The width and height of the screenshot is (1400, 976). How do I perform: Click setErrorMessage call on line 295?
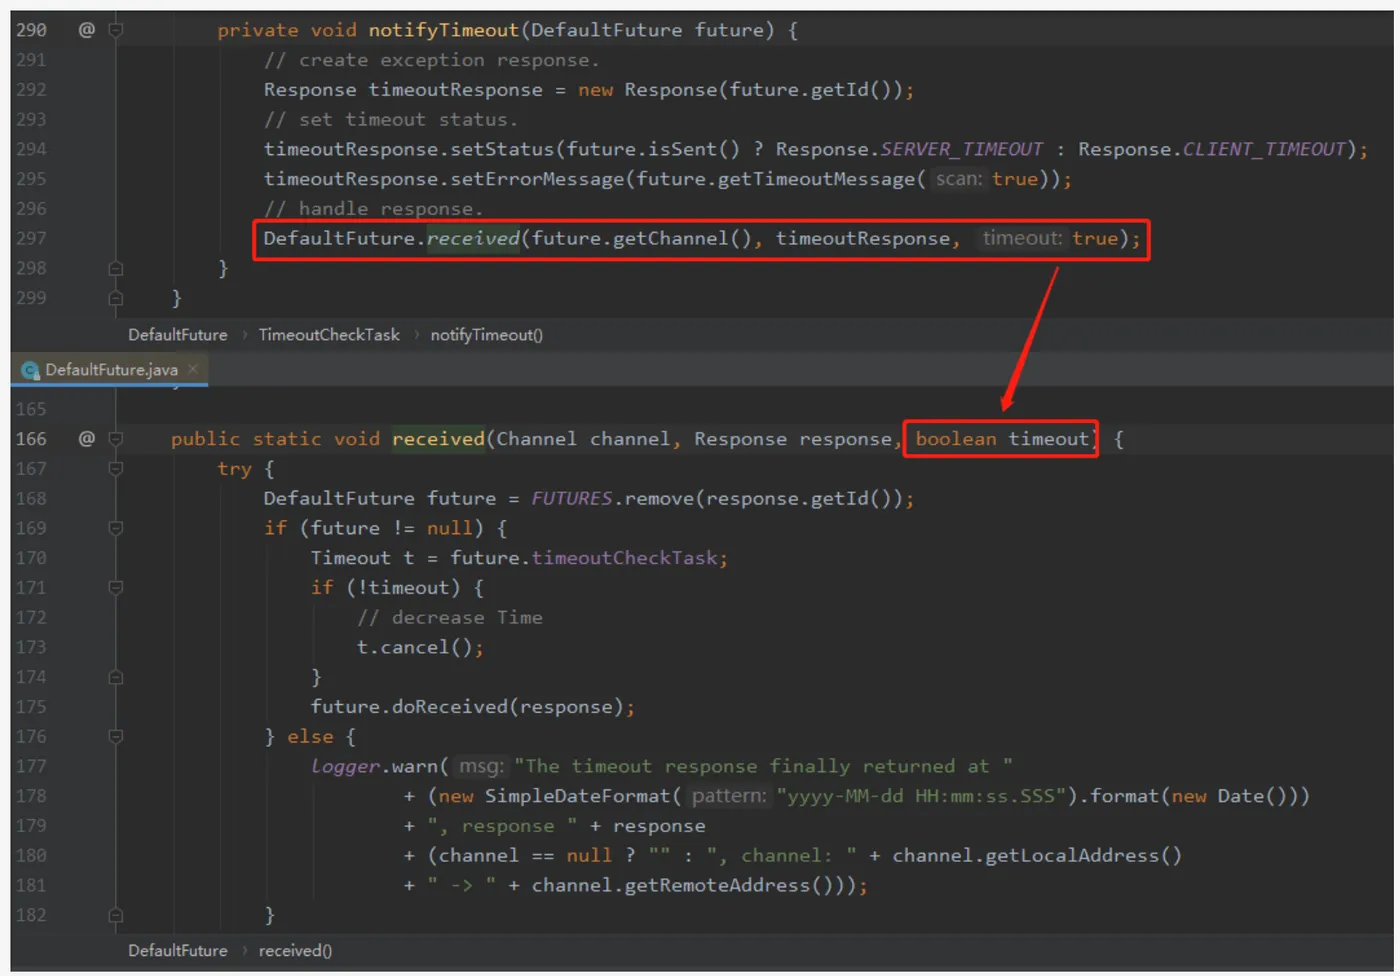point(537,179)
